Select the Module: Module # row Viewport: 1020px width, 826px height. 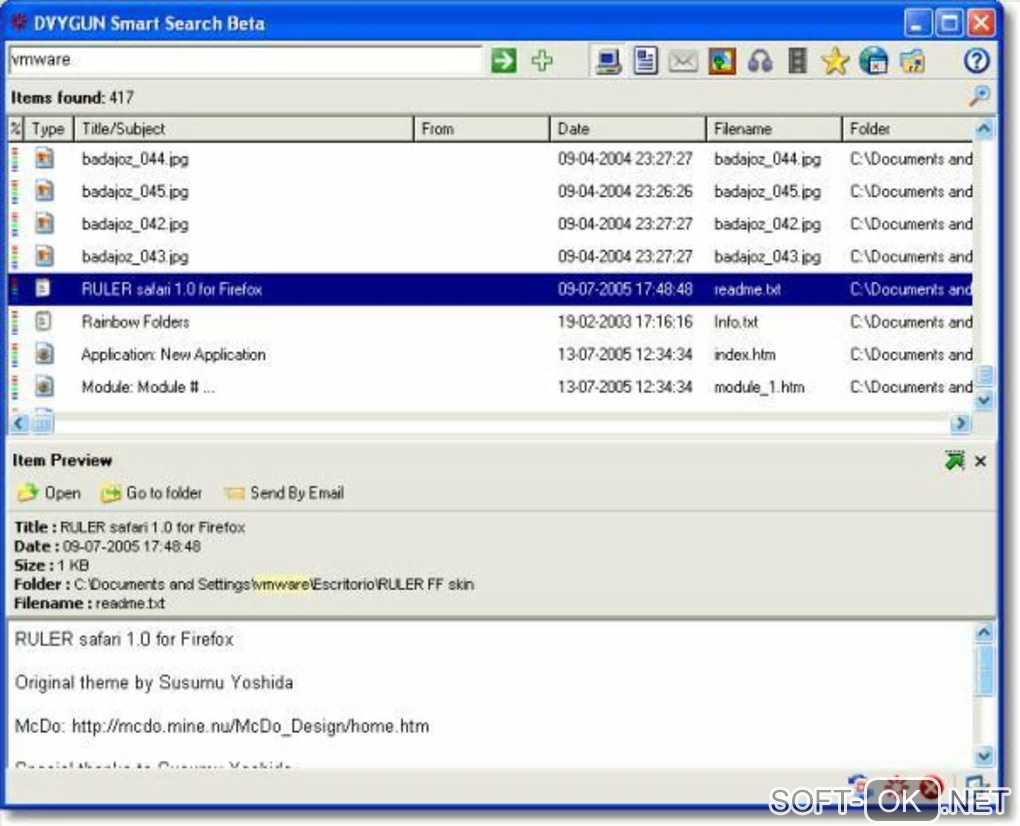pos(490,386)
